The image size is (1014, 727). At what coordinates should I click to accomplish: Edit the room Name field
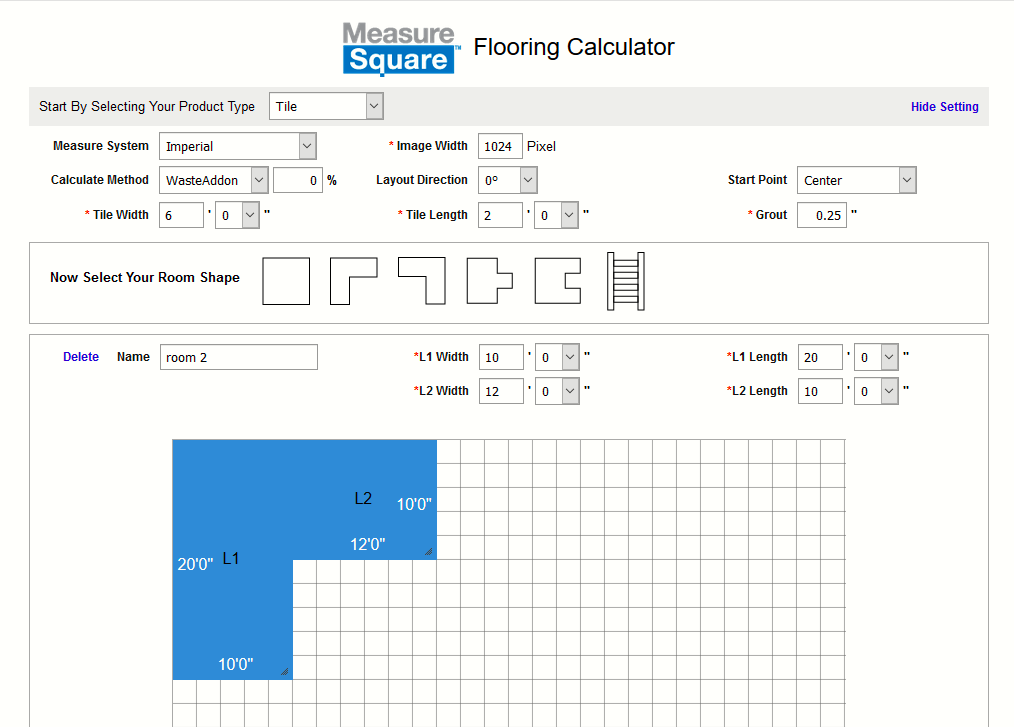click(x=239, y=357)
